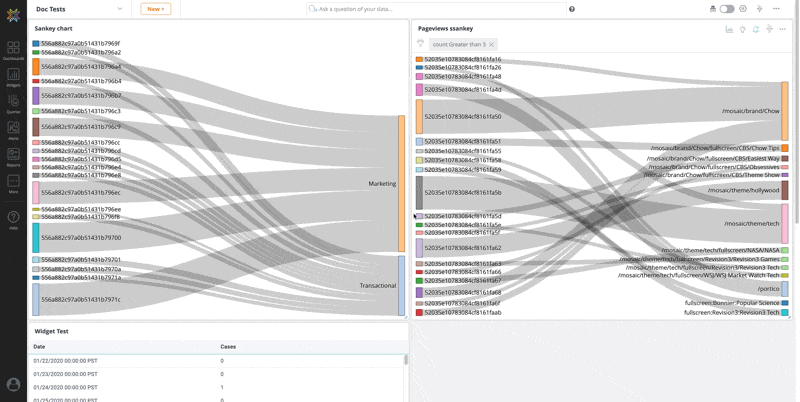Open Pageviews ssankey three-dot options menu

[783, 29]
